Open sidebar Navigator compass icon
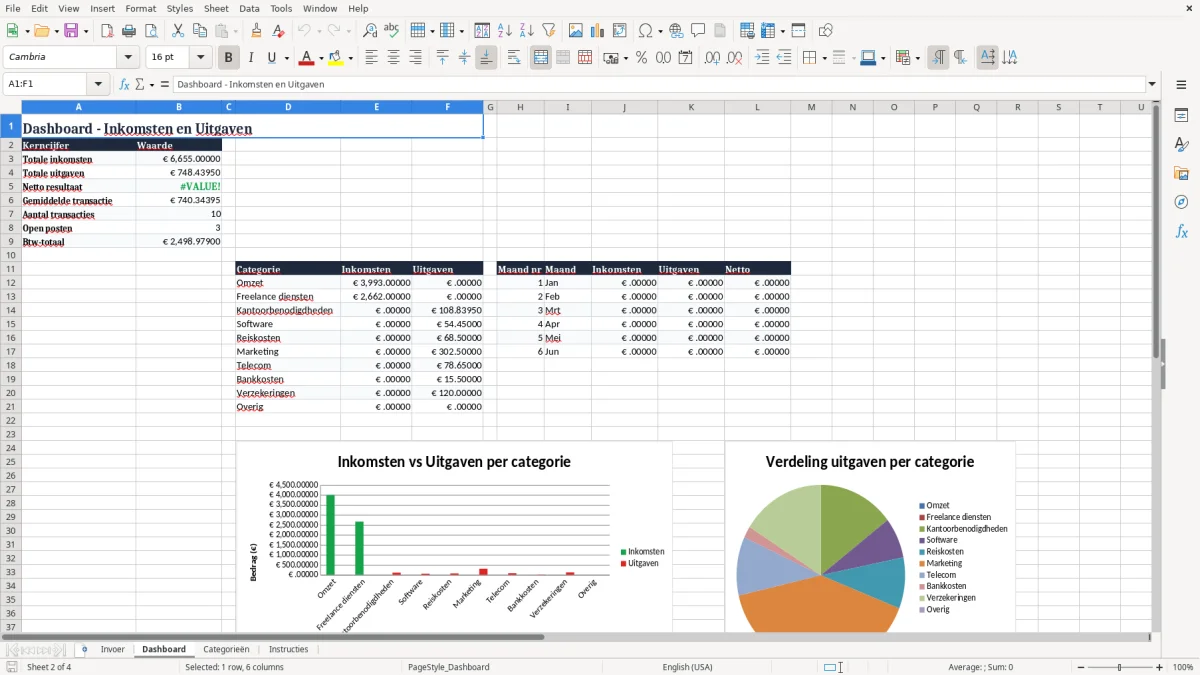 [1181, 202]
